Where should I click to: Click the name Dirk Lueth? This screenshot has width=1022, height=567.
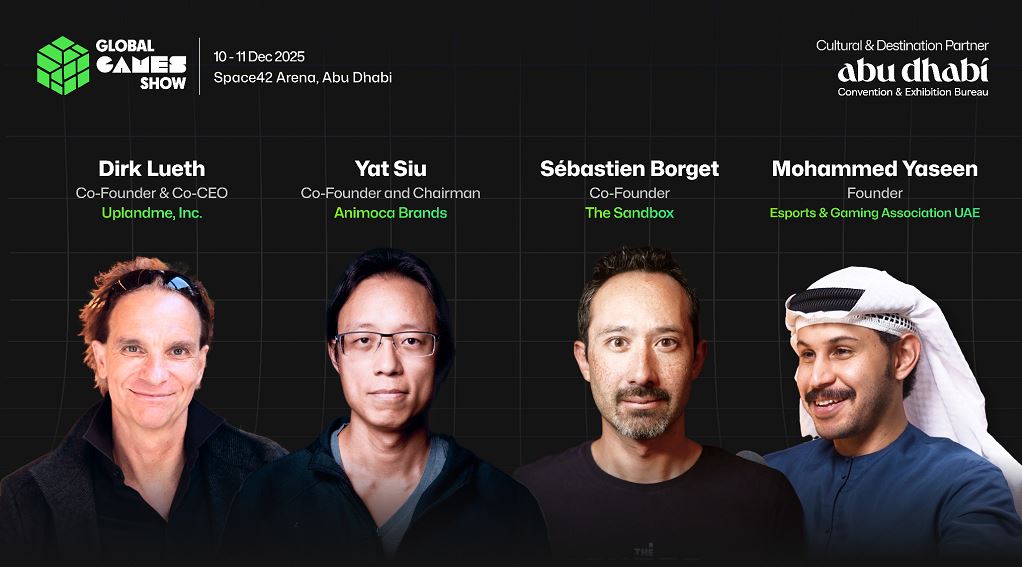tap(152, 169)
